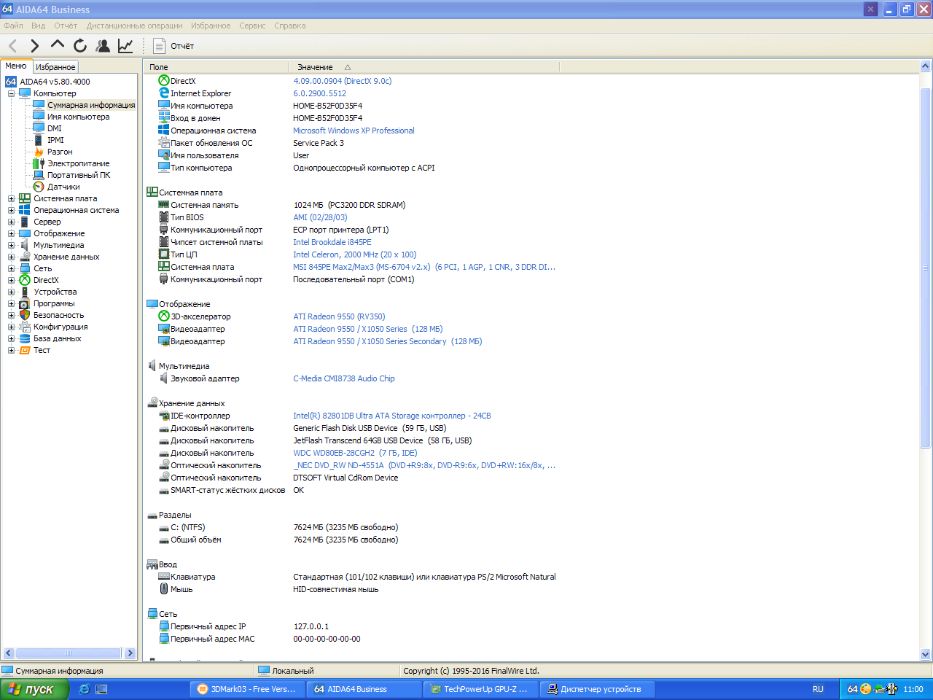The height and width of the screenshot is (700, 933).
Task: Expand the Хранение данных tree node
Action: tap(11, 257)
